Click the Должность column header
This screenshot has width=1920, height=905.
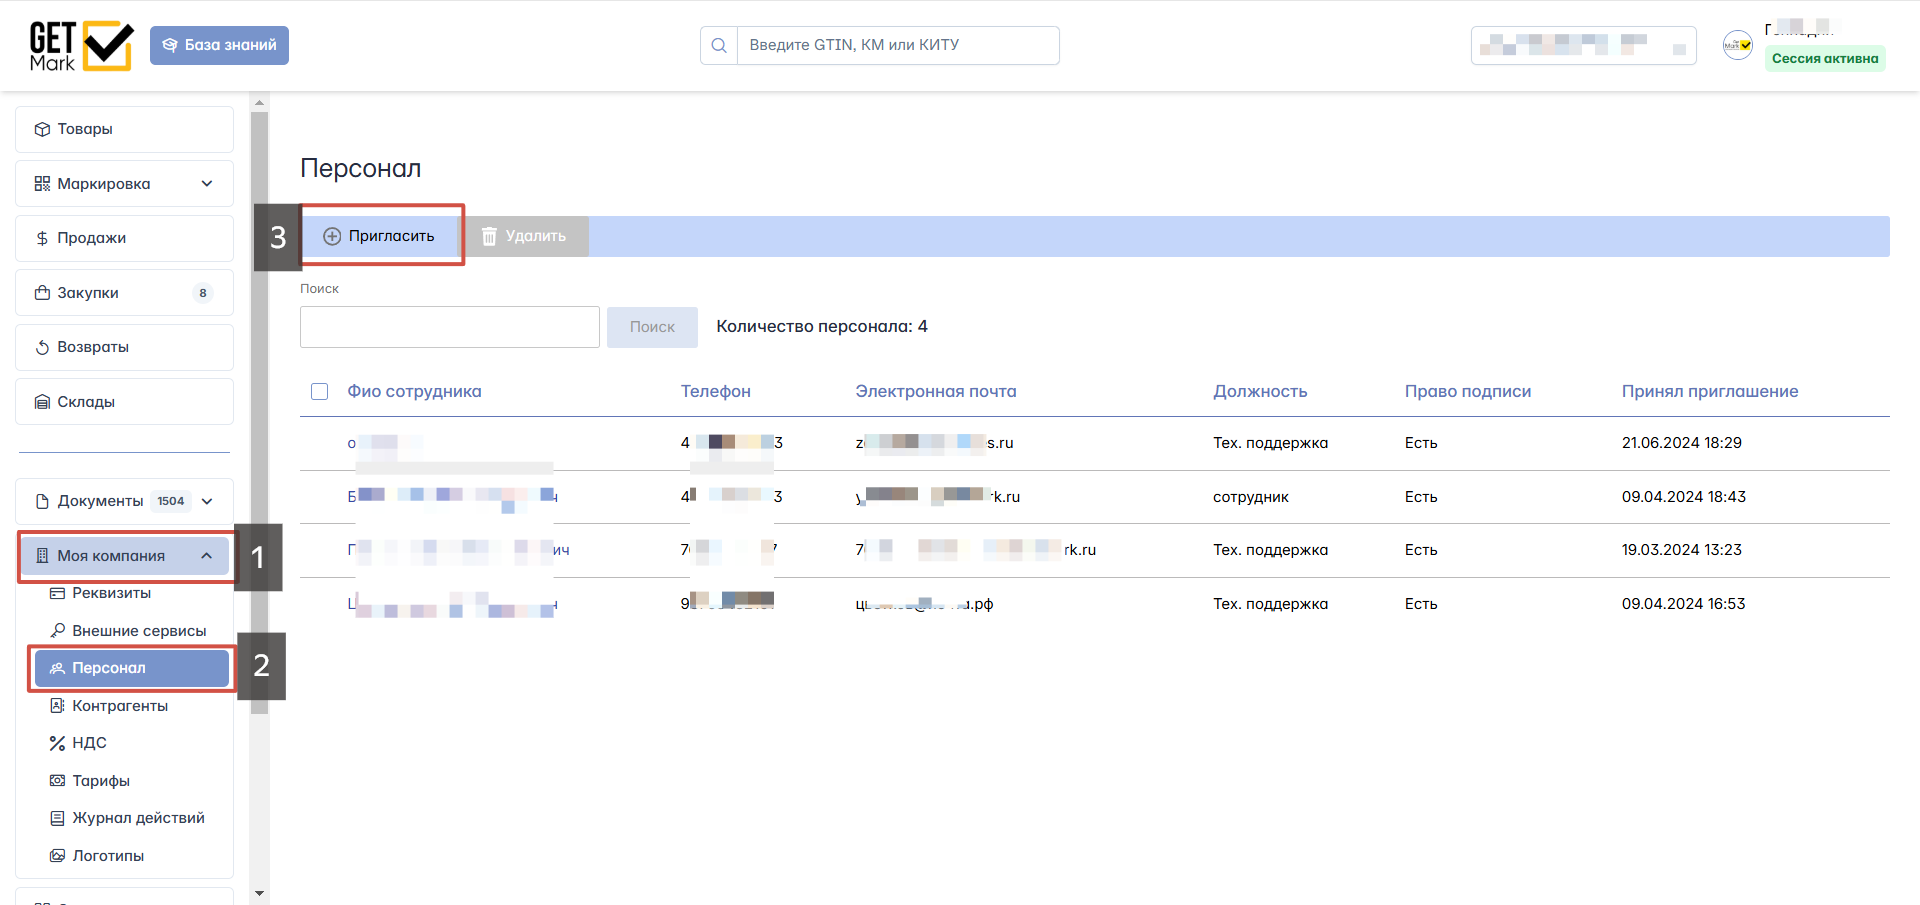tap(1260, 391)
